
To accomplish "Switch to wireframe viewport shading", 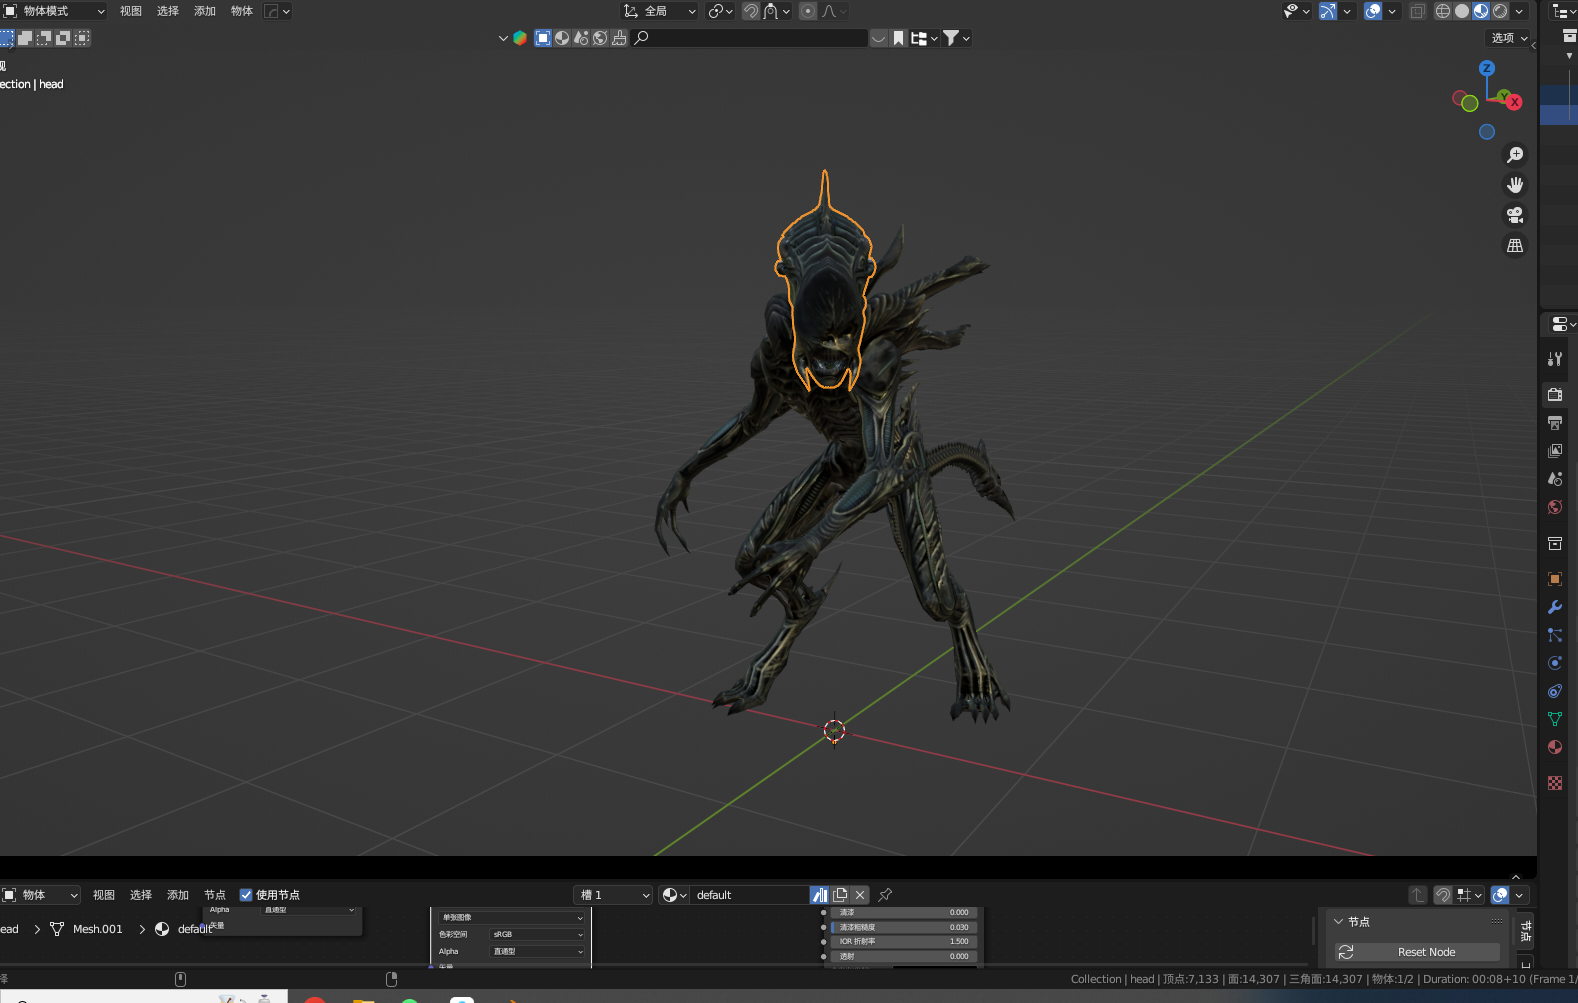I will [1443, 11].
